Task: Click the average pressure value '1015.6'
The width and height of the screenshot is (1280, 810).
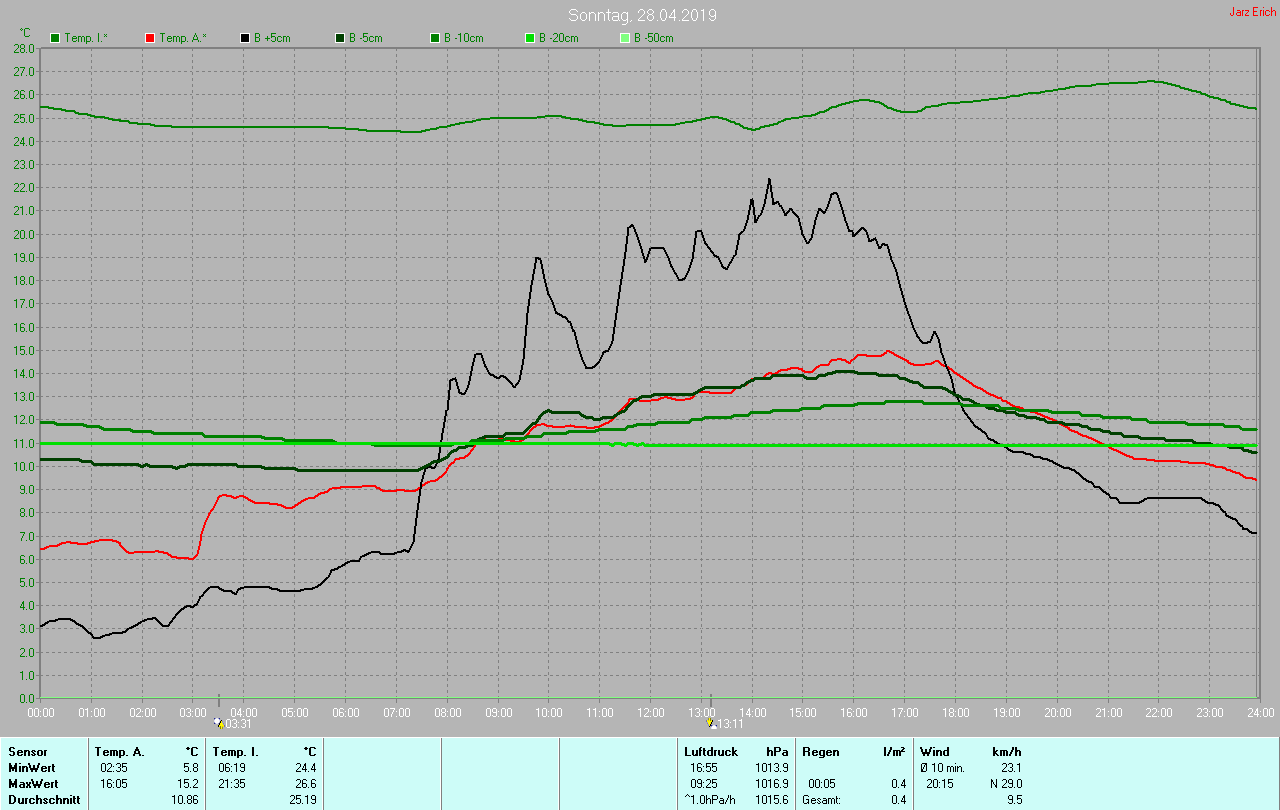Action: (x=771, y=800)
